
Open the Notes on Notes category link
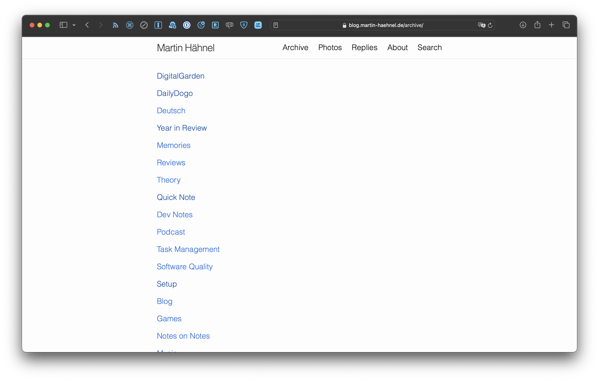[183, 336]
